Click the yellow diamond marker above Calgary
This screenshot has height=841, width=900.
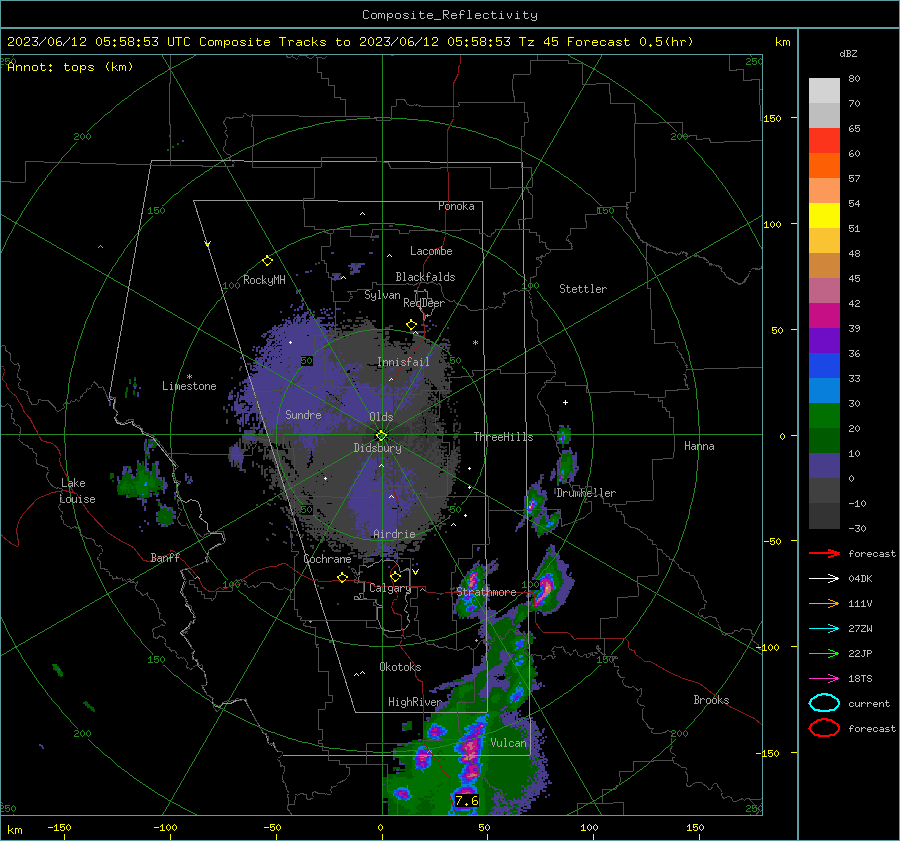pos(395,576)
